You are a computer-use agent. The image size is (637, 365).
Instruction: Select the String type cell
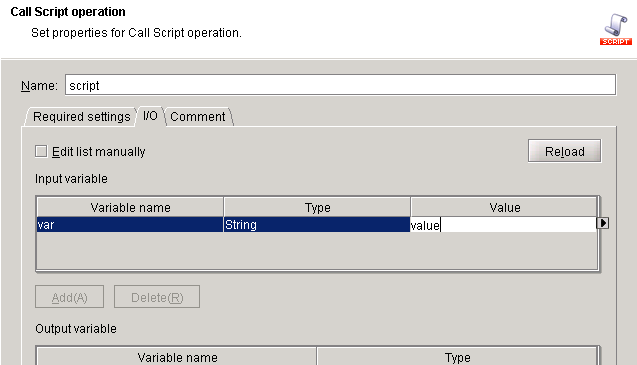317,225
